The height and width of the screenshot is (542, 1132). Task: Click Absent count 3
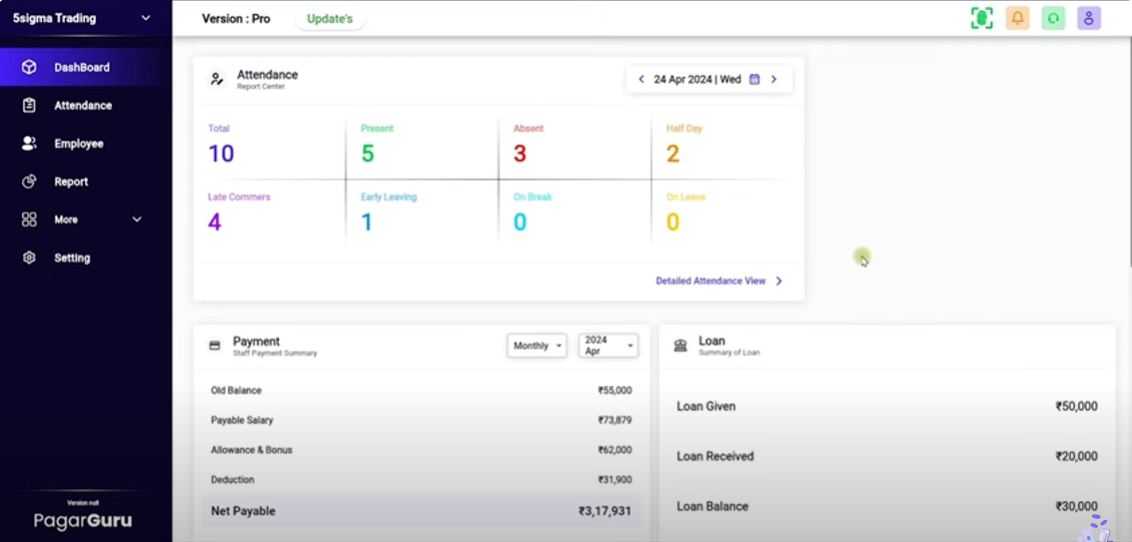tap(520, 154)
